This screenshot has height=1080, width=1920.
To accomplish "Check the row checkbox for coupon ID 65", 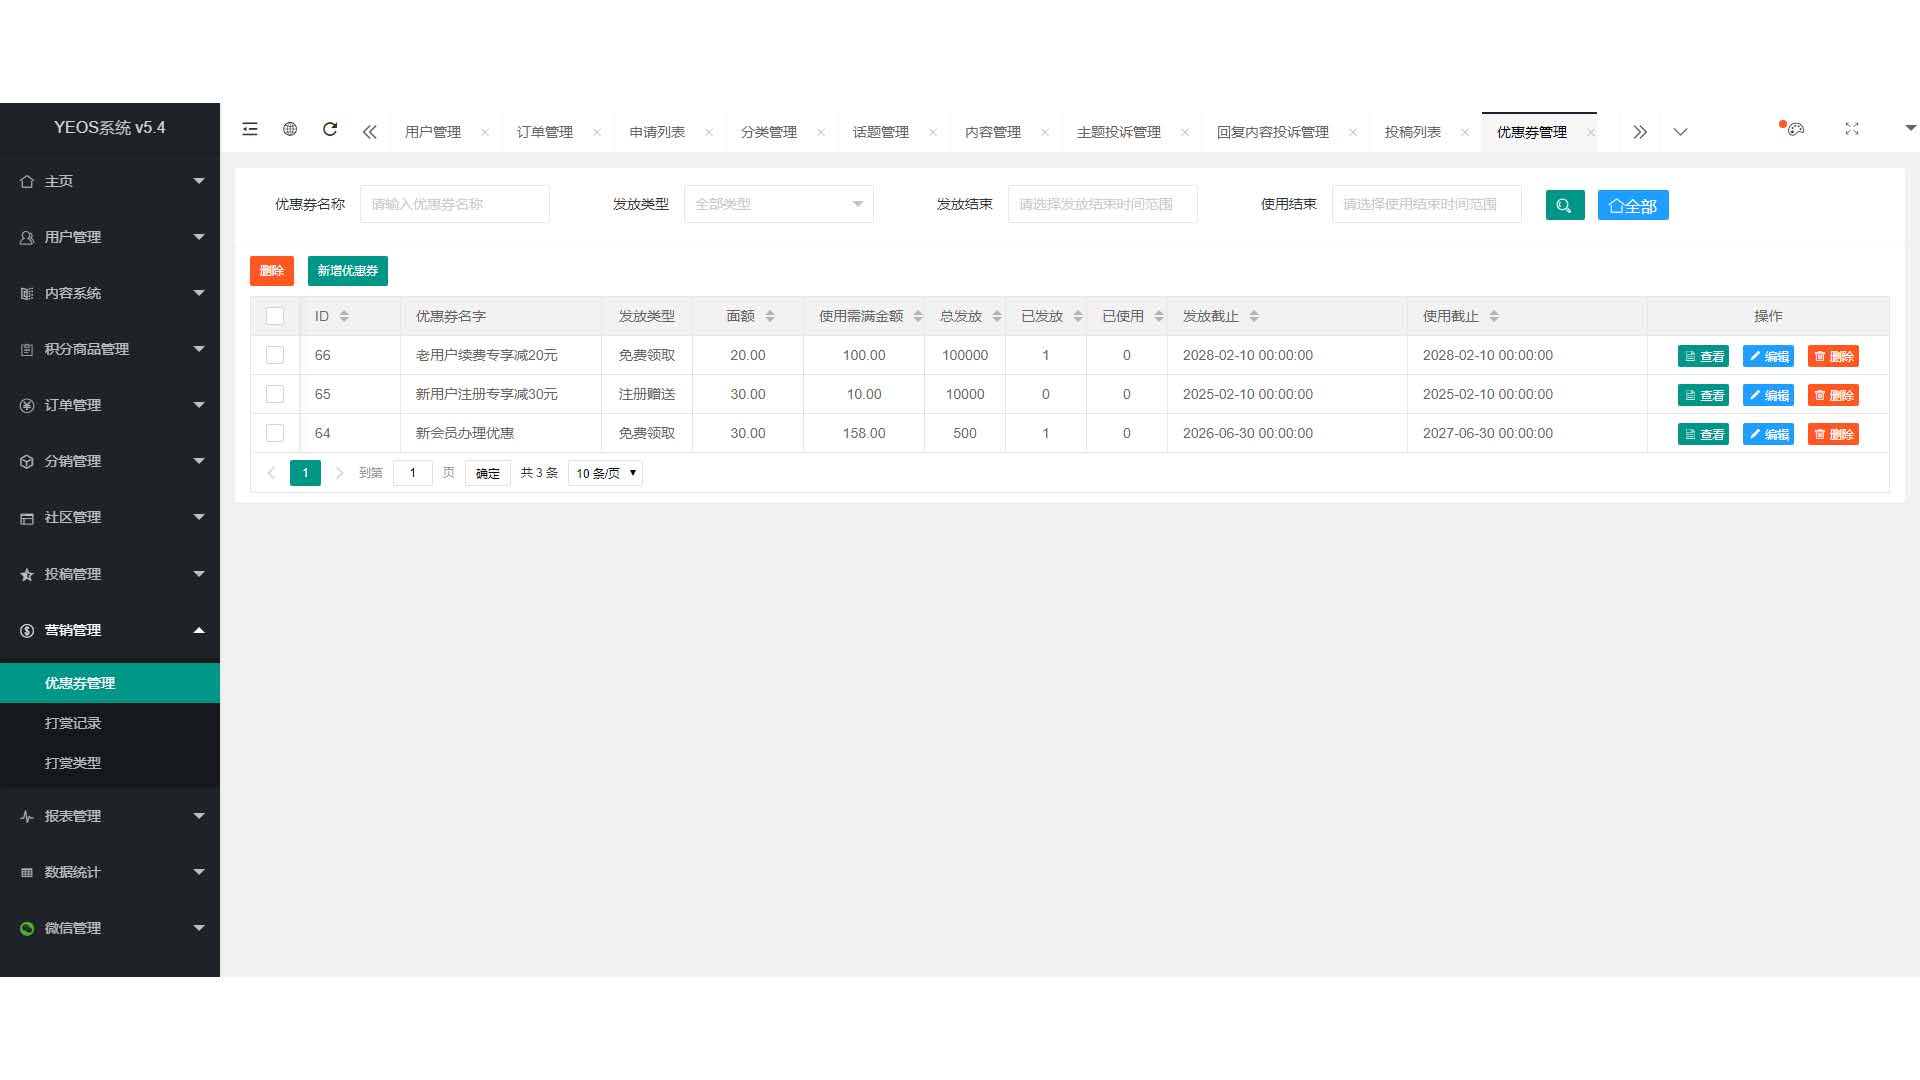I will point(275,394).
